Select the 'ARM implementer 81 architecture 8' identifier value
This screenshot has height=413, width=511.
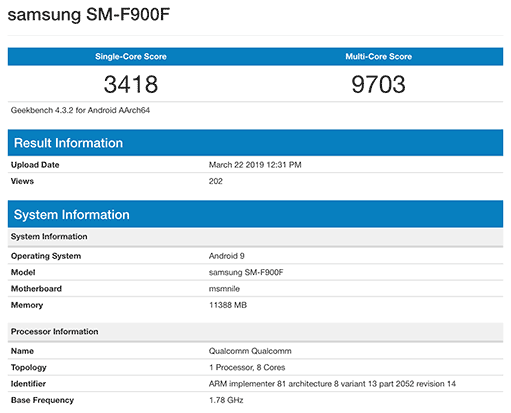point(332,384)
